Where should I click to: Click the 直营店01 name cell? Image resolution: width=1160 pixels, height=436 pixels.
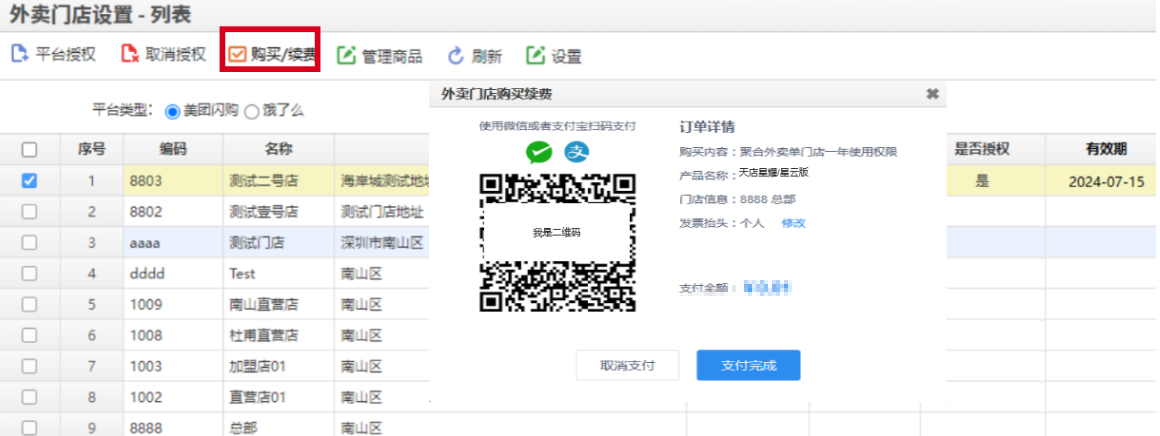click(278, 397)
